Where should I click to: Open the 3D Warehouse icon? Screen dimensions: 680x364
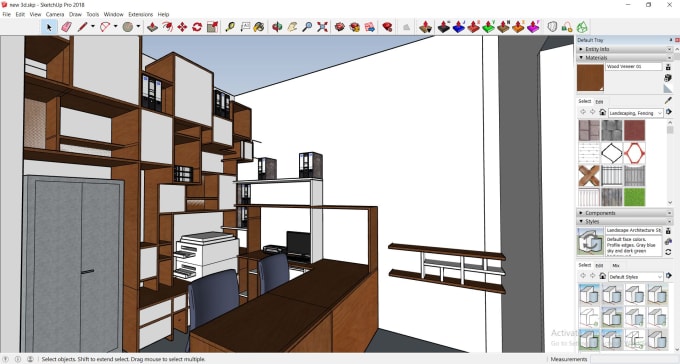(340, 27)
